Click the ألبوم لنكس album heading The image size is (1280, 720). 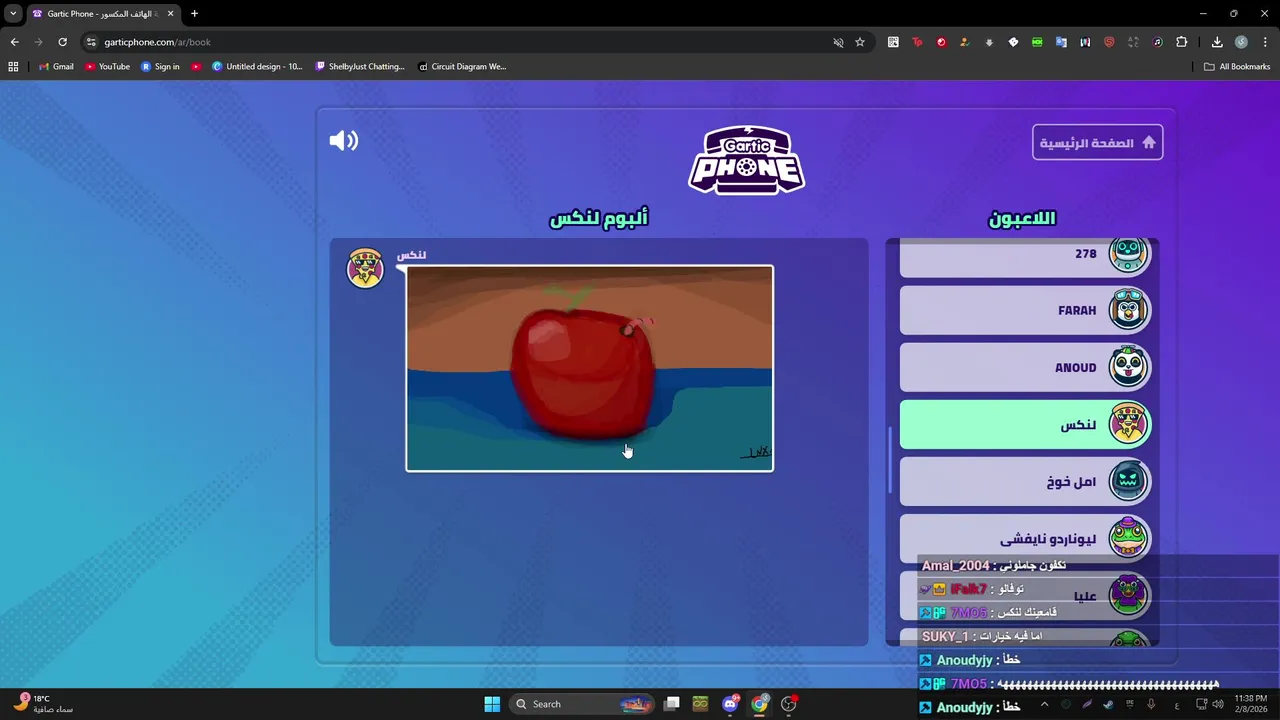point(598,218)
